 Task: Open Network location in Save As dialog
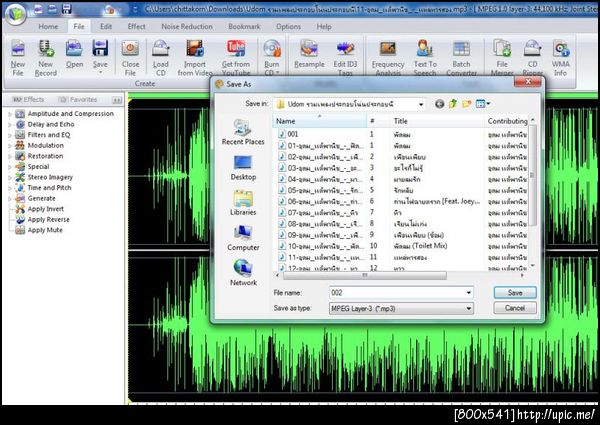[243, 271]
